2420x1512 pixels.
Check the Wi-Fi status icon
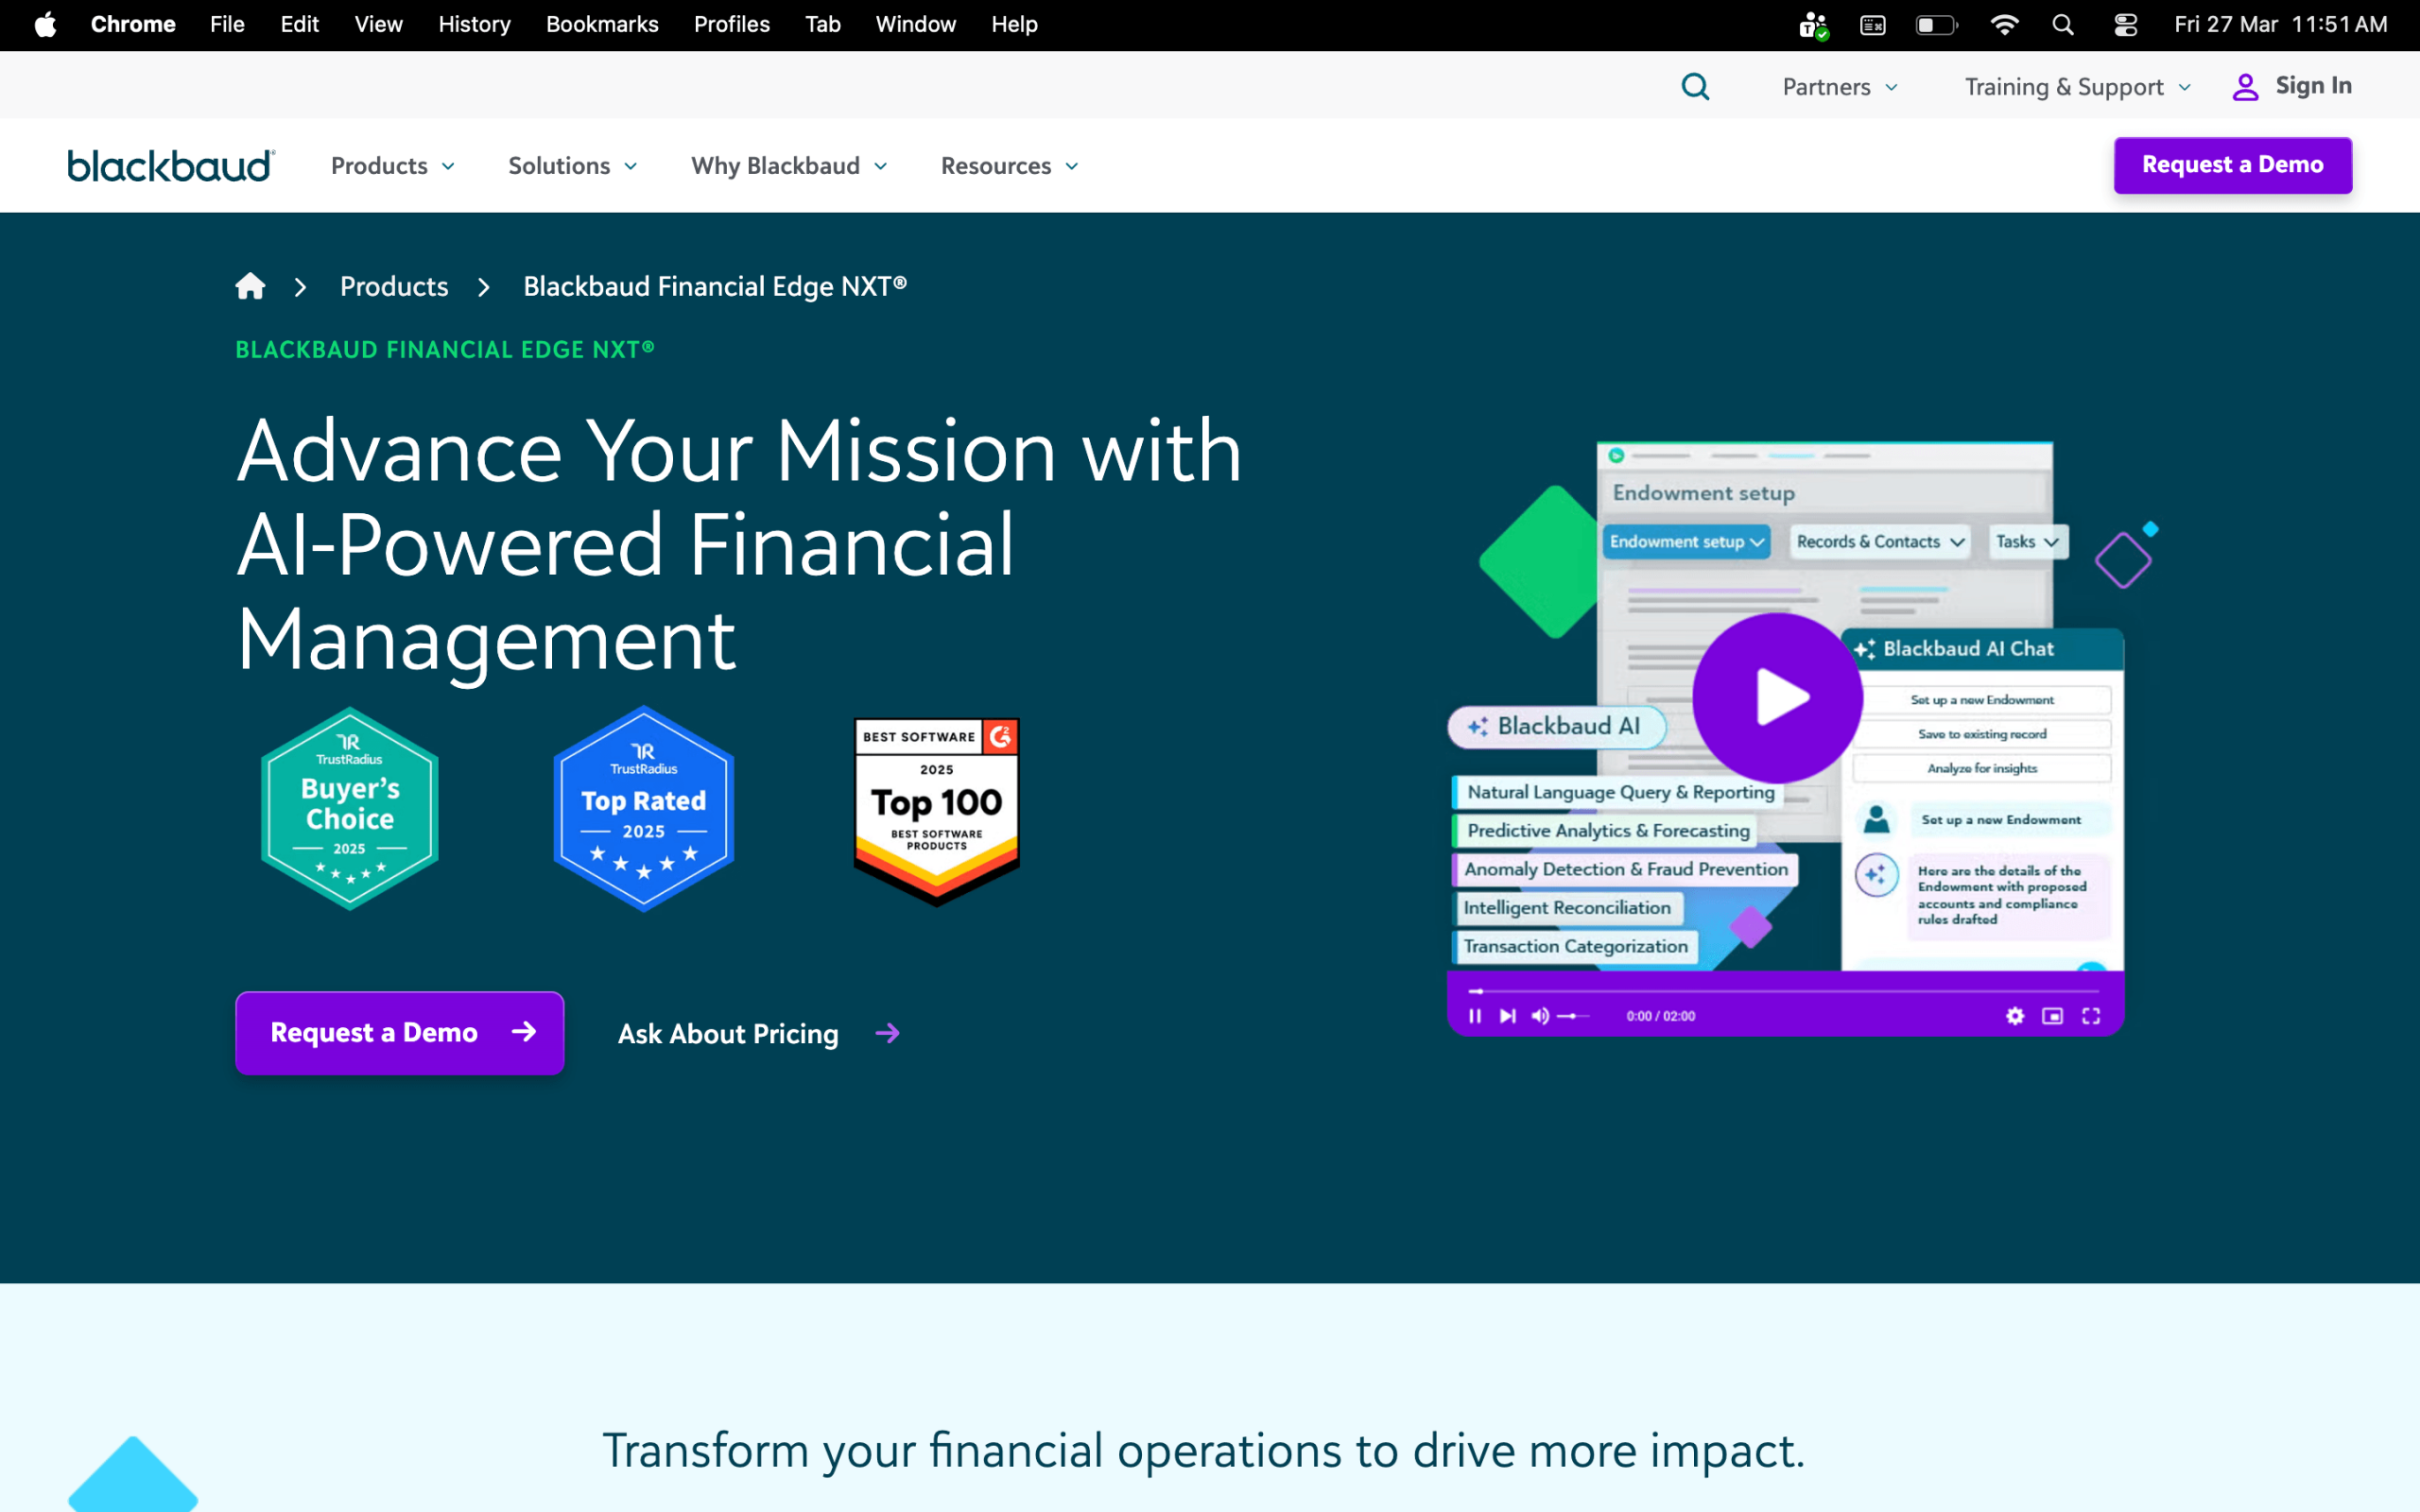point(2003,25)
